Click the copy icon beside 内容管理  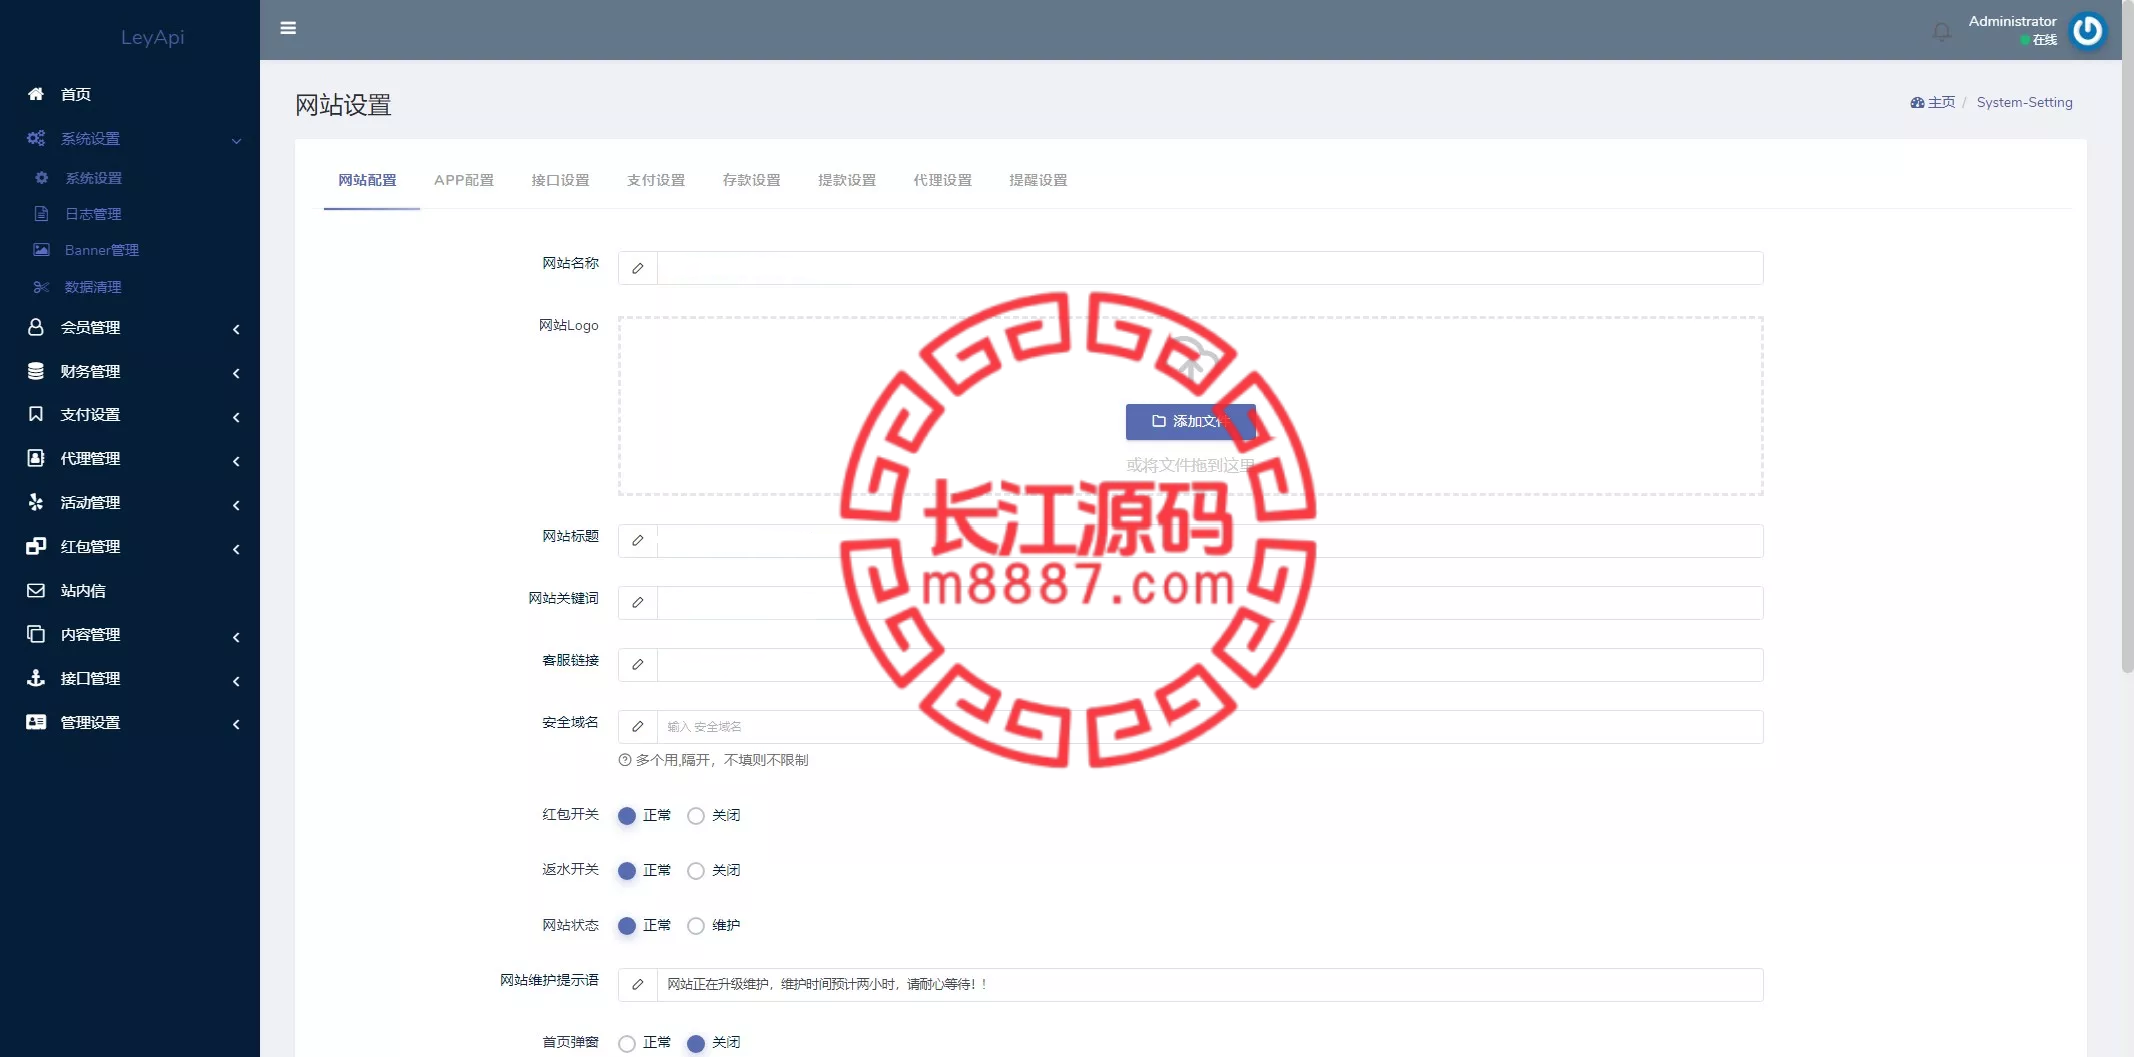[36, 634]
